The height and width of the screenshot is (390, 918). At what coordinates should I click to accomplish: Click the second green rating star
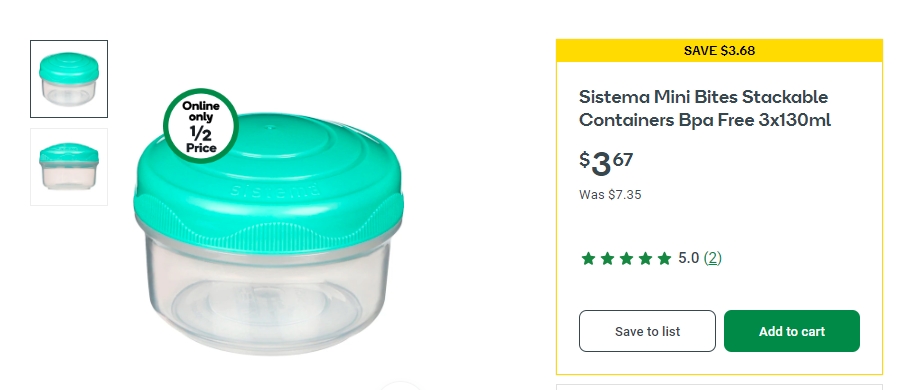point(607,258)
